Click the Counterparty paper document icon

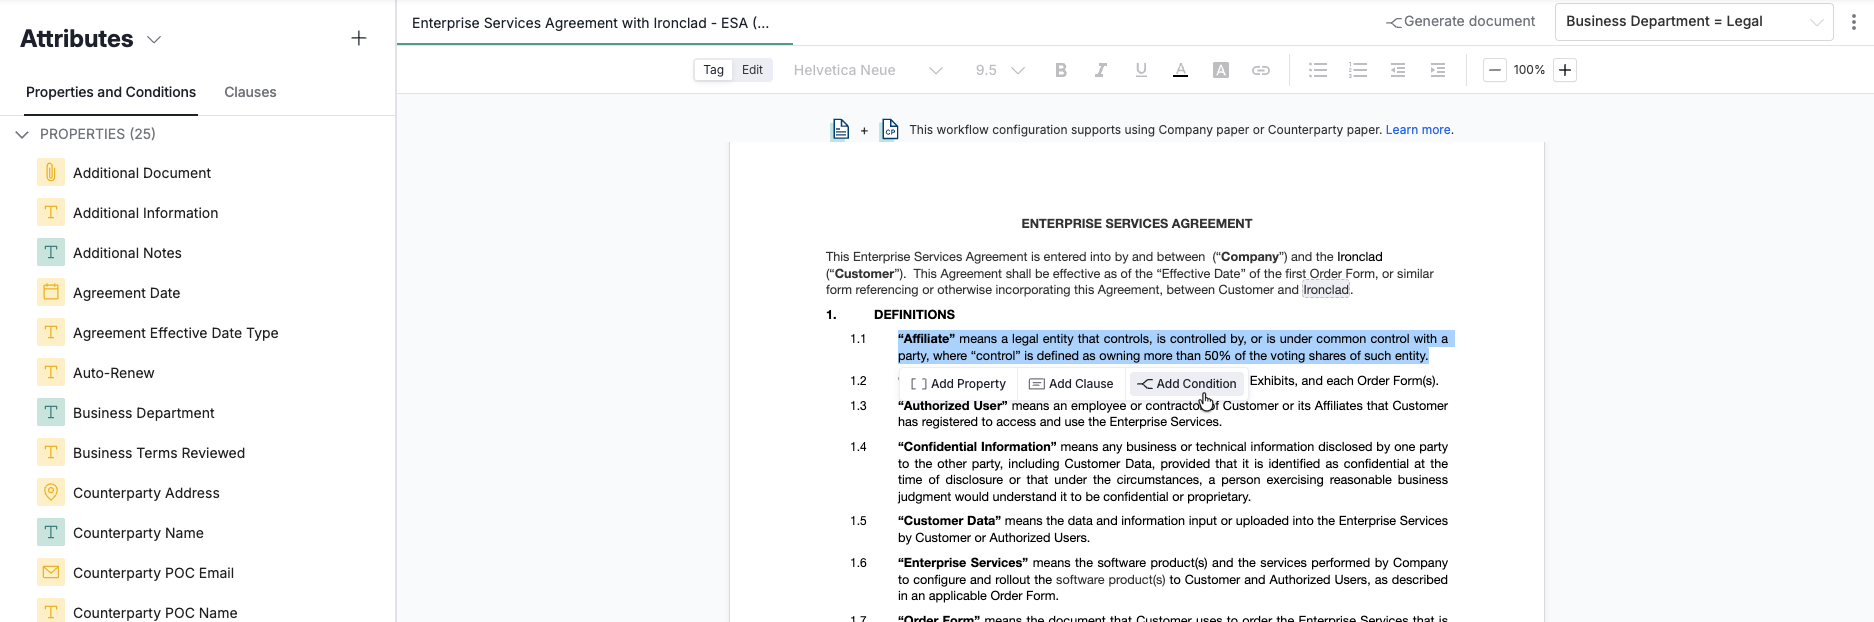[889, 130]
